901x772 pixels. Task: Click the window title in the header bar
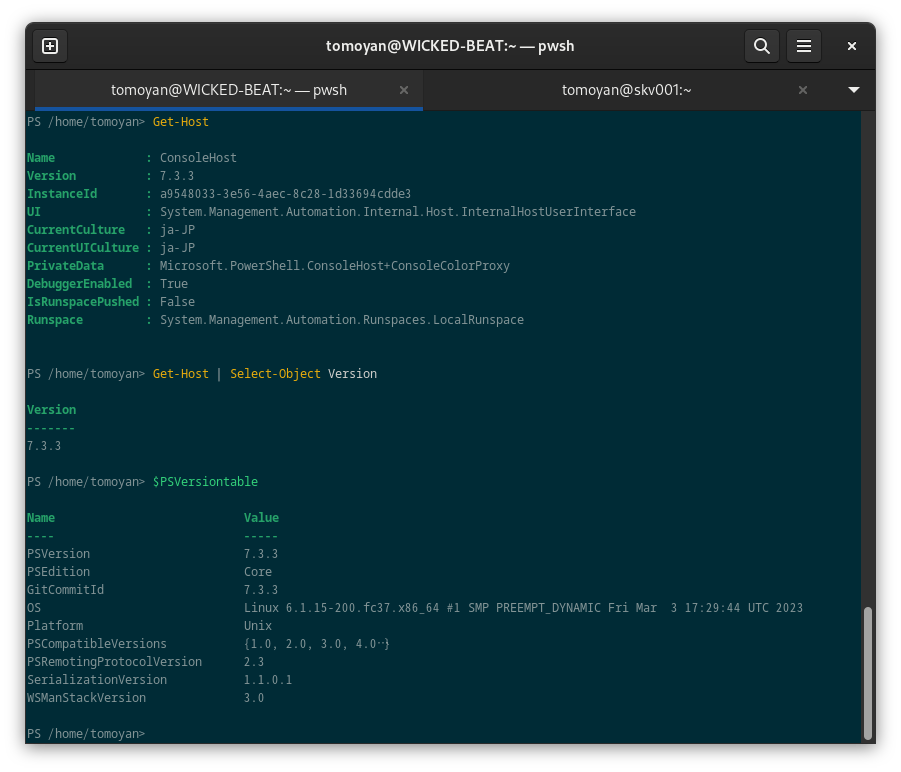tap(450, 46)
